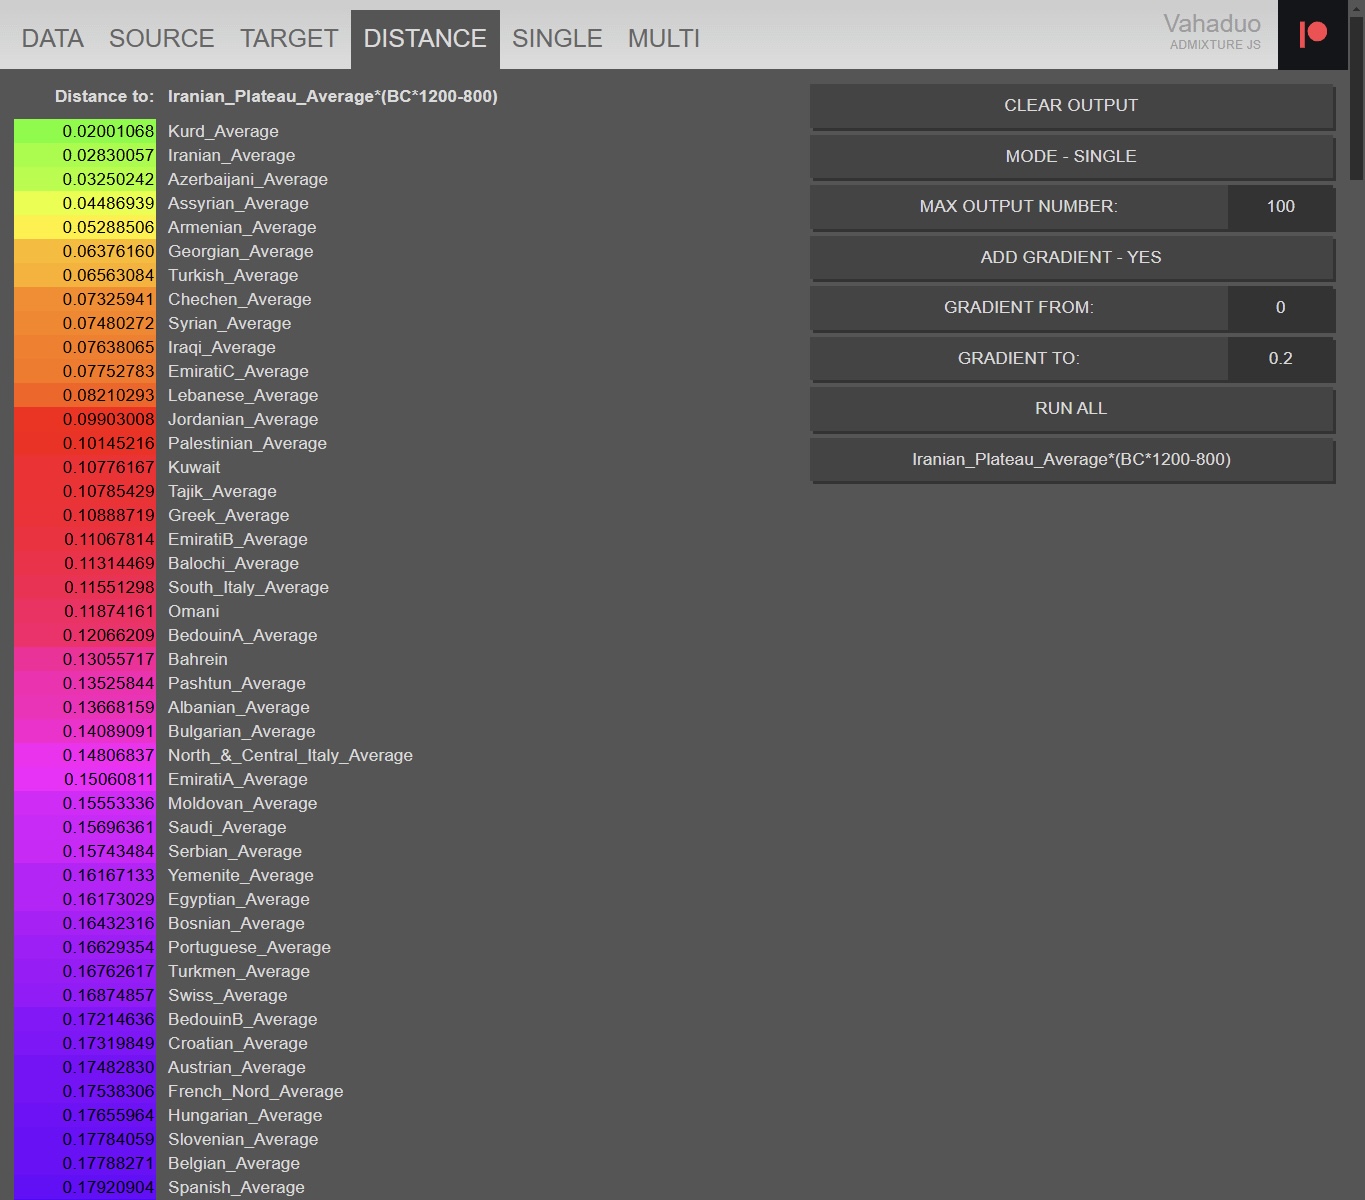Select the Omani label

coord(193,612)
